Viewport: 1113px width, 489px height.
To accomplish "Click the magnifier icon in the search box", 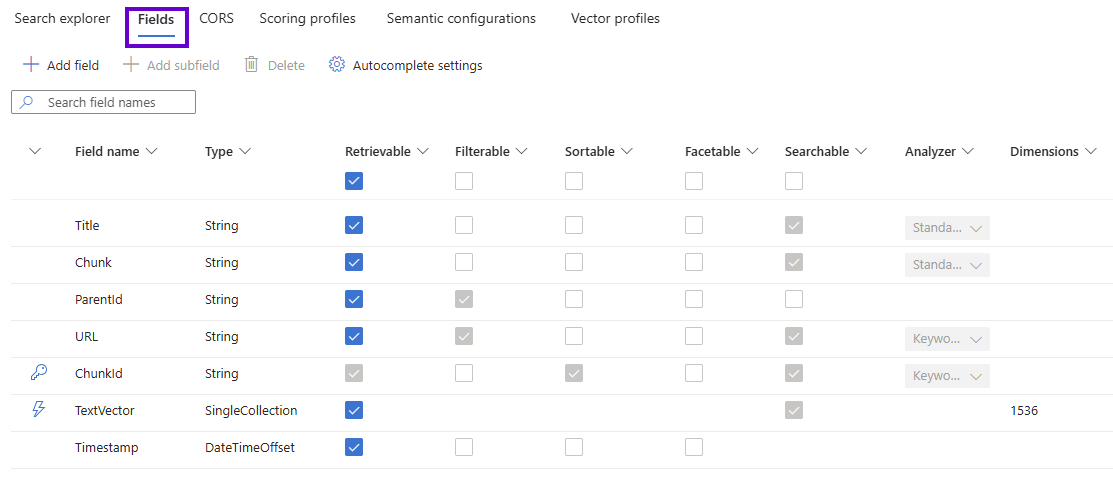I will [27, 102].
